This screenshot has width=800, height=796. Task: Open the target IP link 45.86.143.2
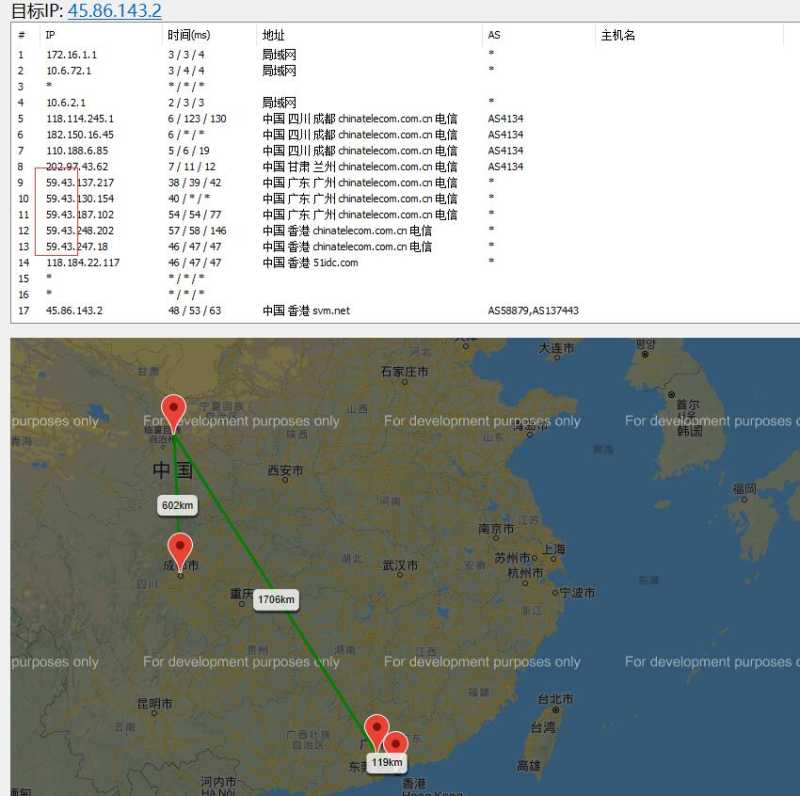coord(114,10)
